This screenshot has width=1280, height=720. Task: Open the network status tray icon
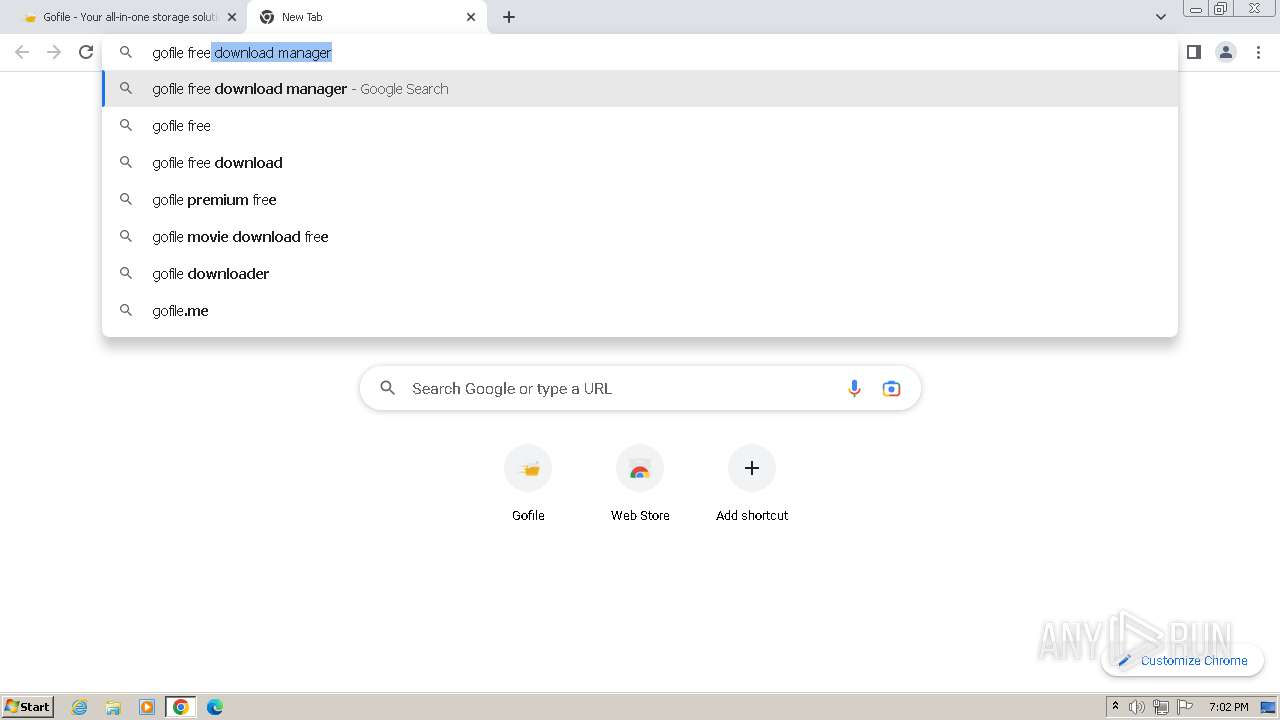[1161, 707]
